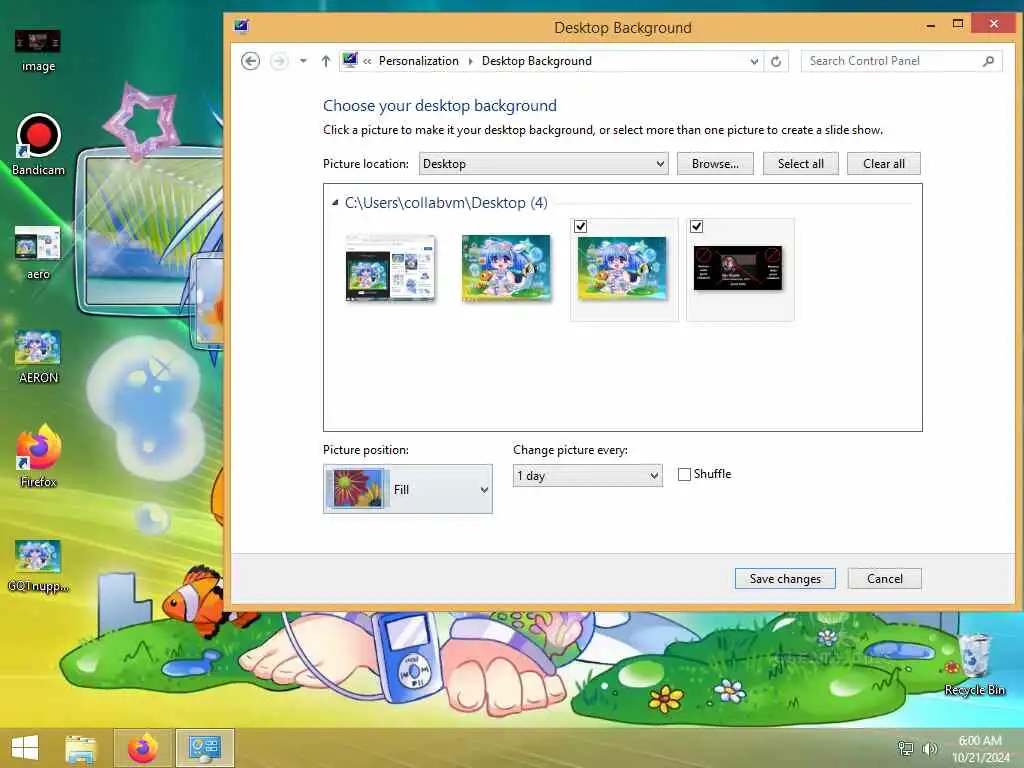Screen dimensions: 1024x768
Task: Click the control panel icon in address bar
Action: [350, 60]
